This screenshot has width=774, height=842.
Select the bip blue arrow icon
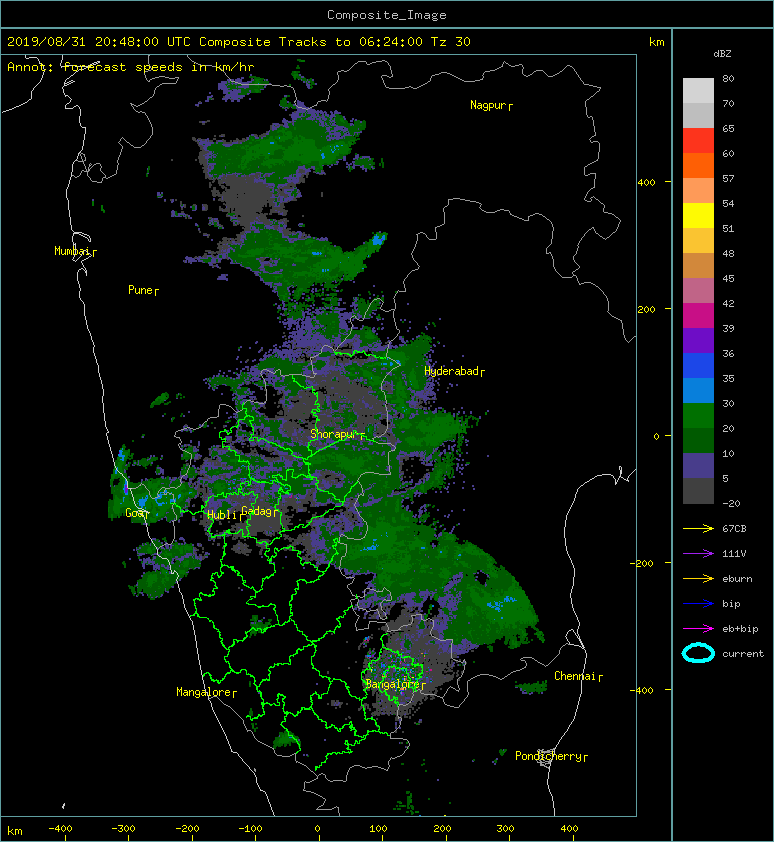[x=698, y=604]
